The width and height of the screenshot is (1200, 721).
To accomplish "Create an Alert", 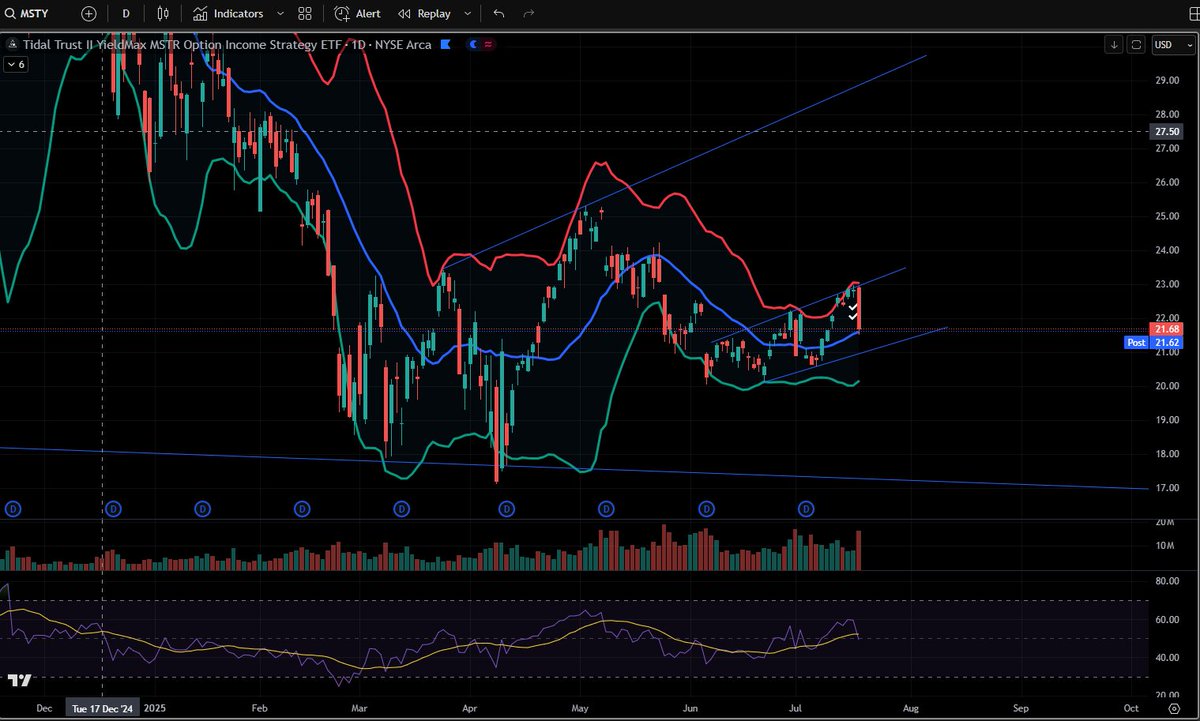I will (x=357, y=14).
